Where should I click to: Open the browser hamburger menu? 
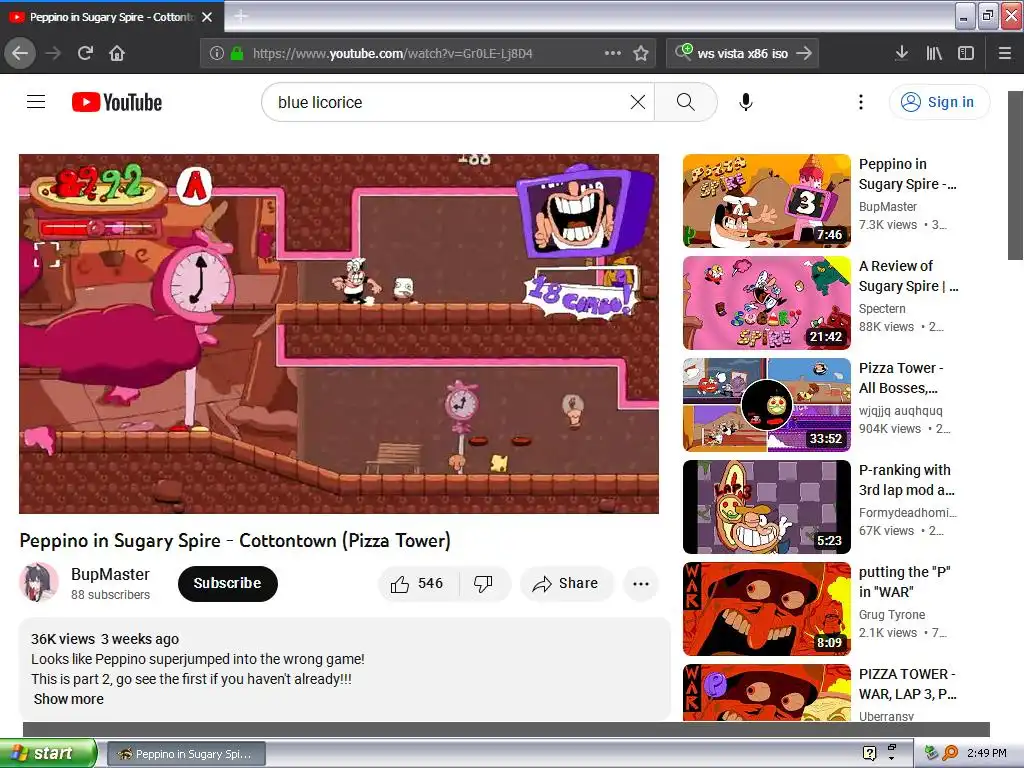click(x=1004, y=53)
